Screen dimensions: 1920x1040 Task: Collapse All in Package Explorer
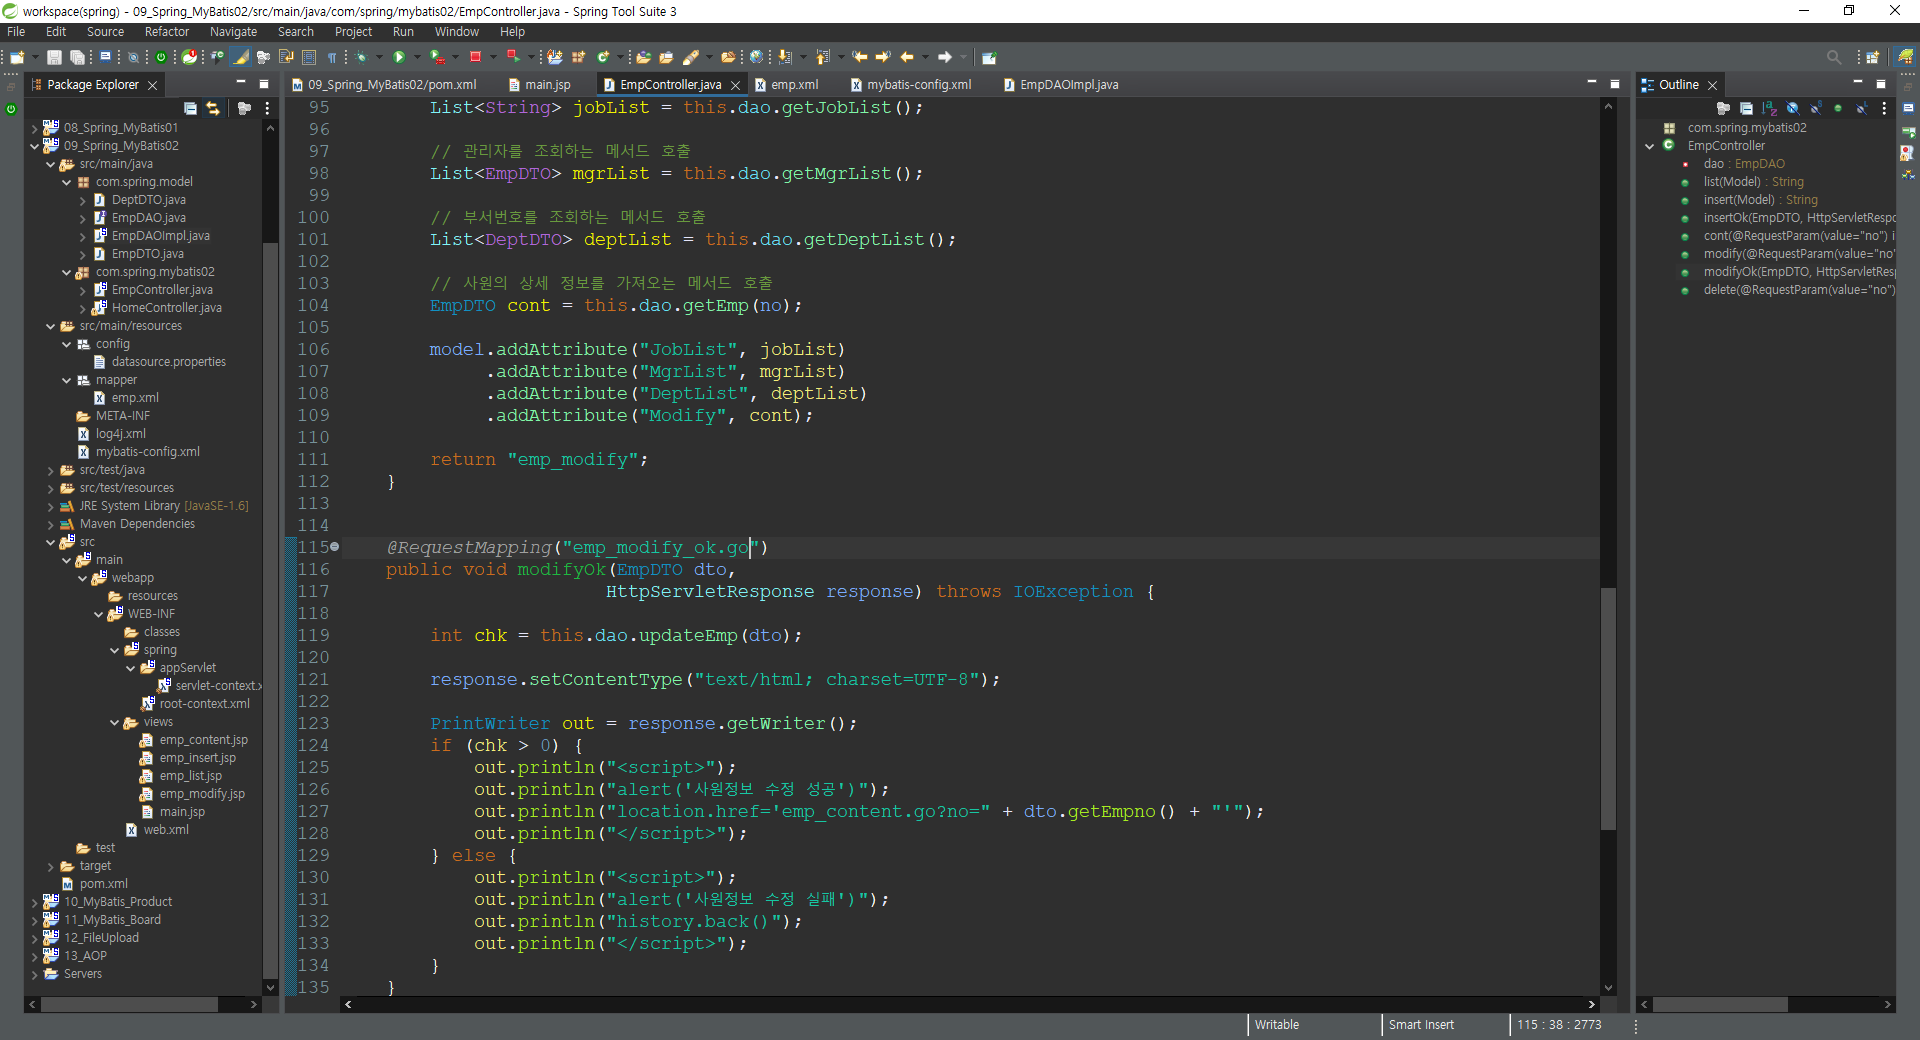(191, 108)
